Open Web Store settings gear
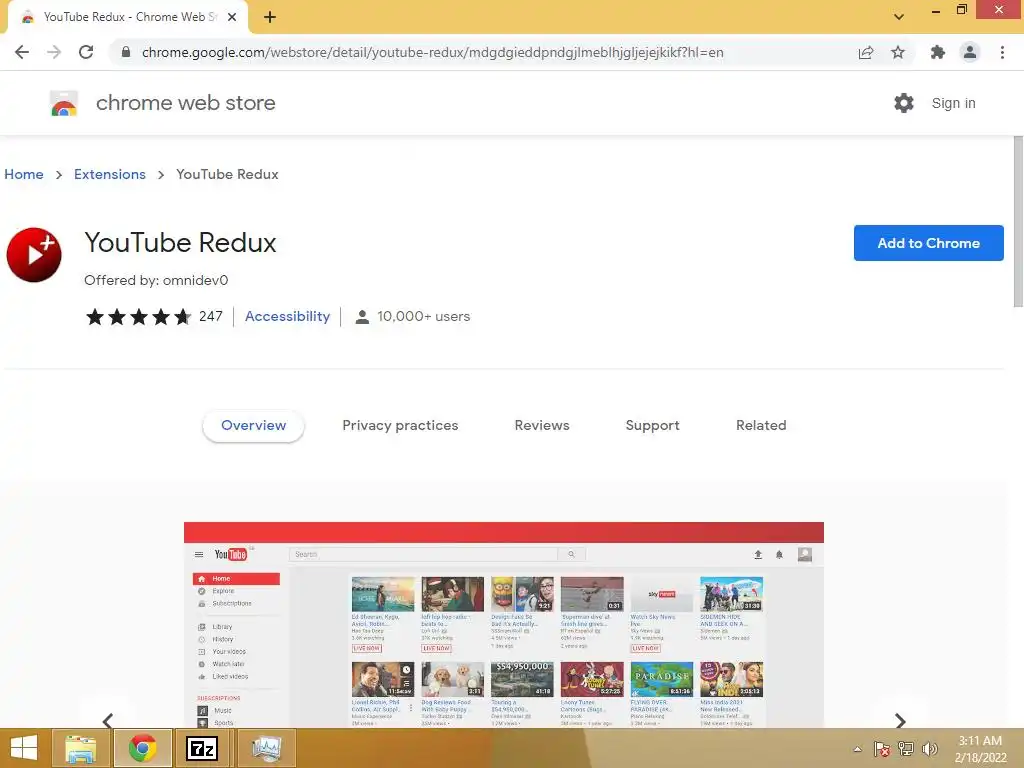This screenshot has width=1024, height=768. click(x=904, y=103)
